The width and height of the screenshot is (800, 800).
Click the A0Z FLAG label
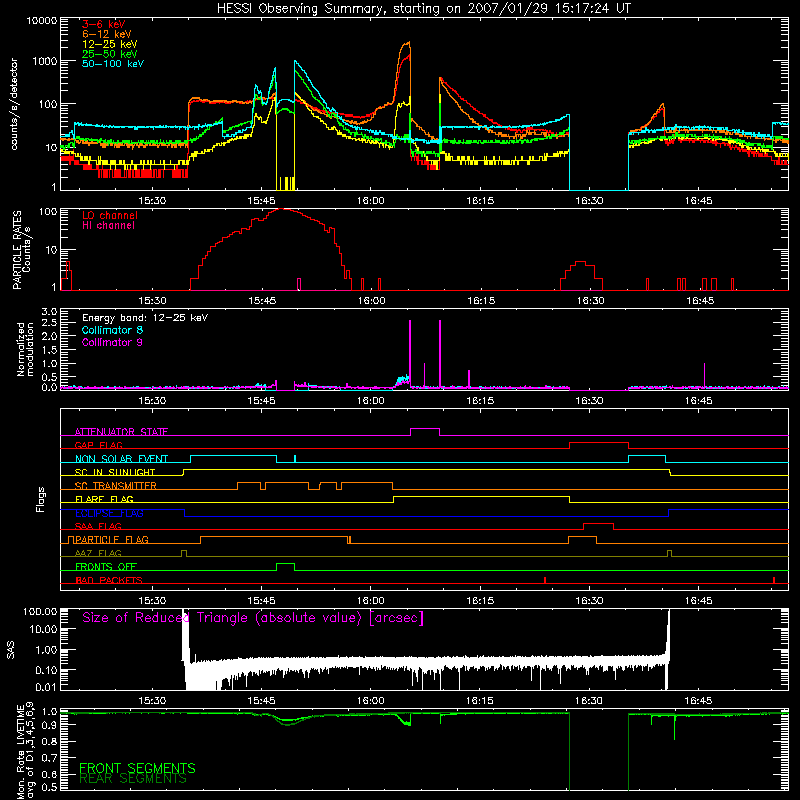pos(98,553)
